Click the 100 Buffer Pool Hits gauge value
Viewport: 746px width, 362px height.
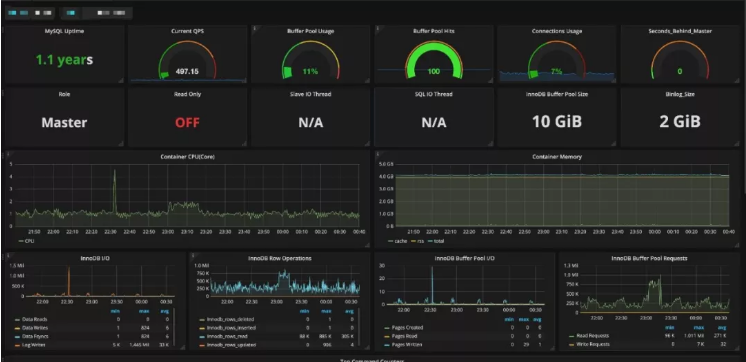(x=433, y=72)
